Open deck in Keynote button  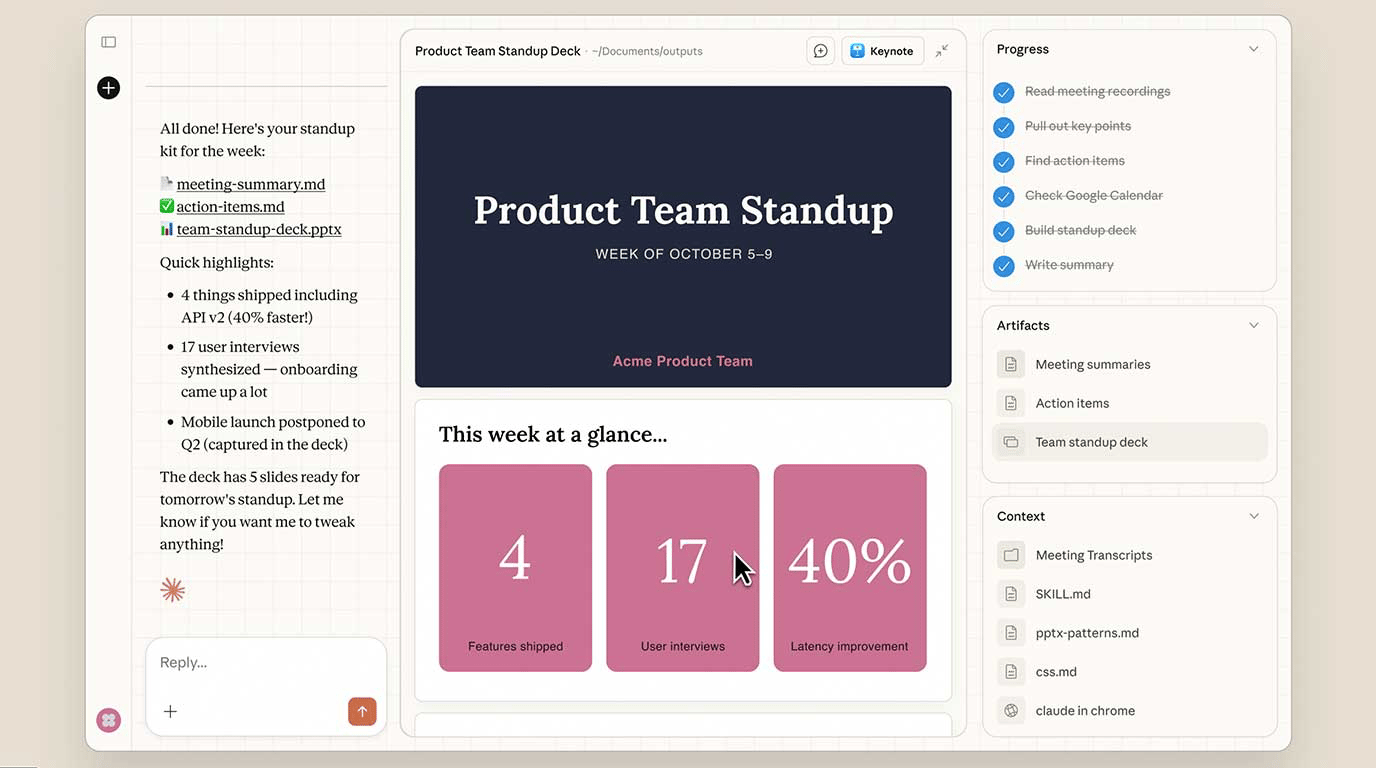point(882,51)
